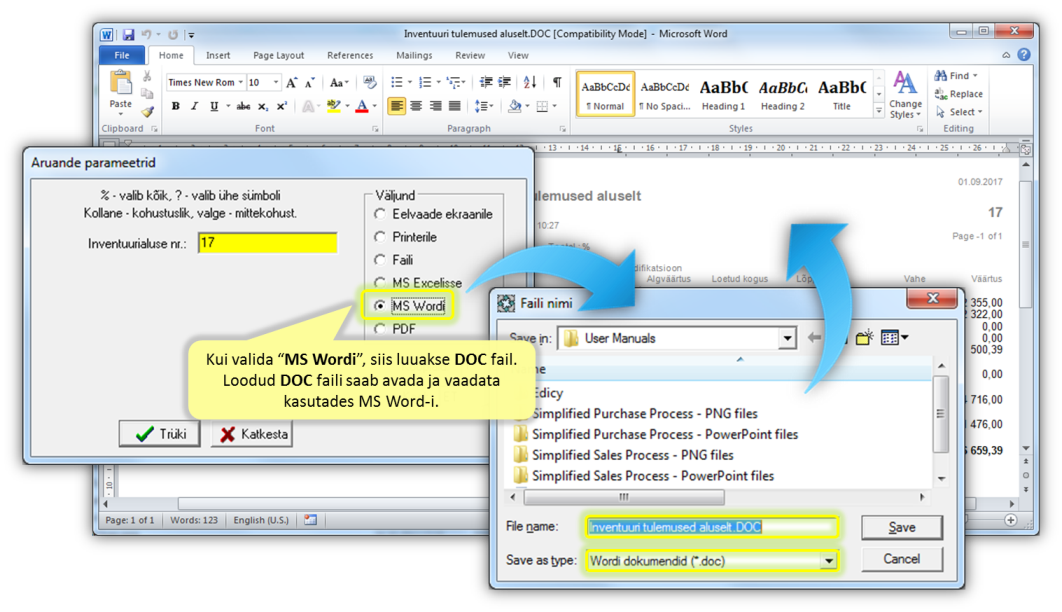Click the Format Painter brush icon
The image size is (1062, 612).
pos(147,112)
